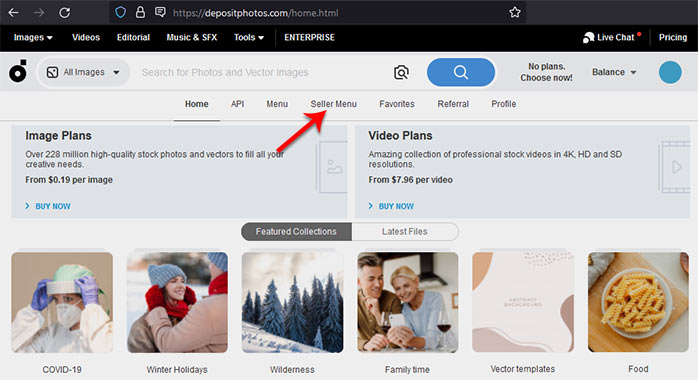Click the Live Chat headset icon
Screen dimensions: 698x389
point(588,38)
